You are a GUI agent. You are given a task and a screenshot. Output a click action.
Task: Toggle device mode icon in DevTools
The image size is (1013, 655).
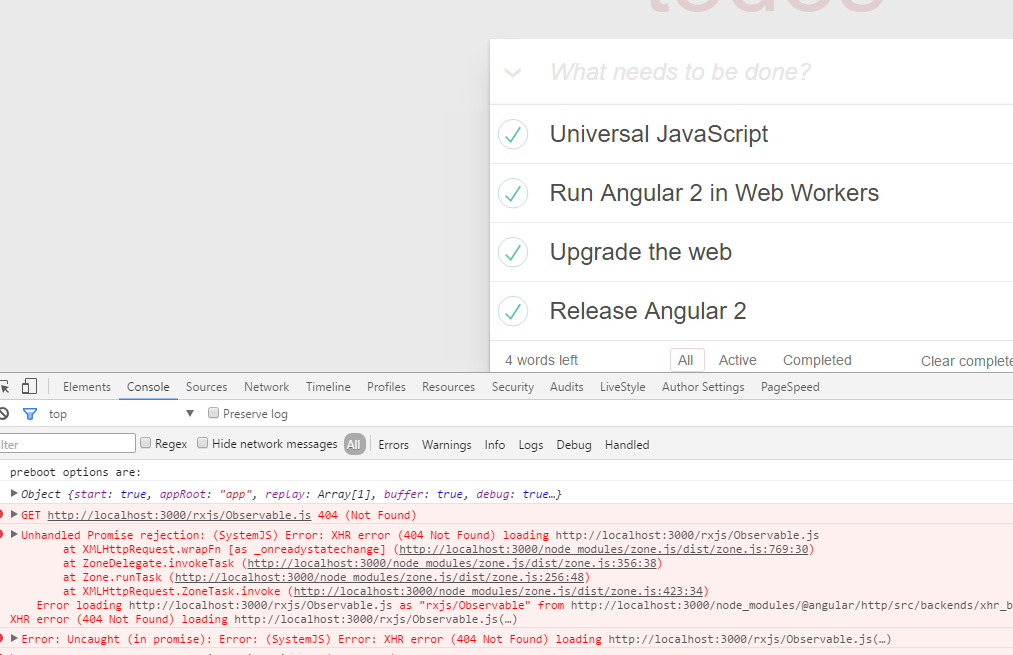pyautogui.click(x=29, y=386)
